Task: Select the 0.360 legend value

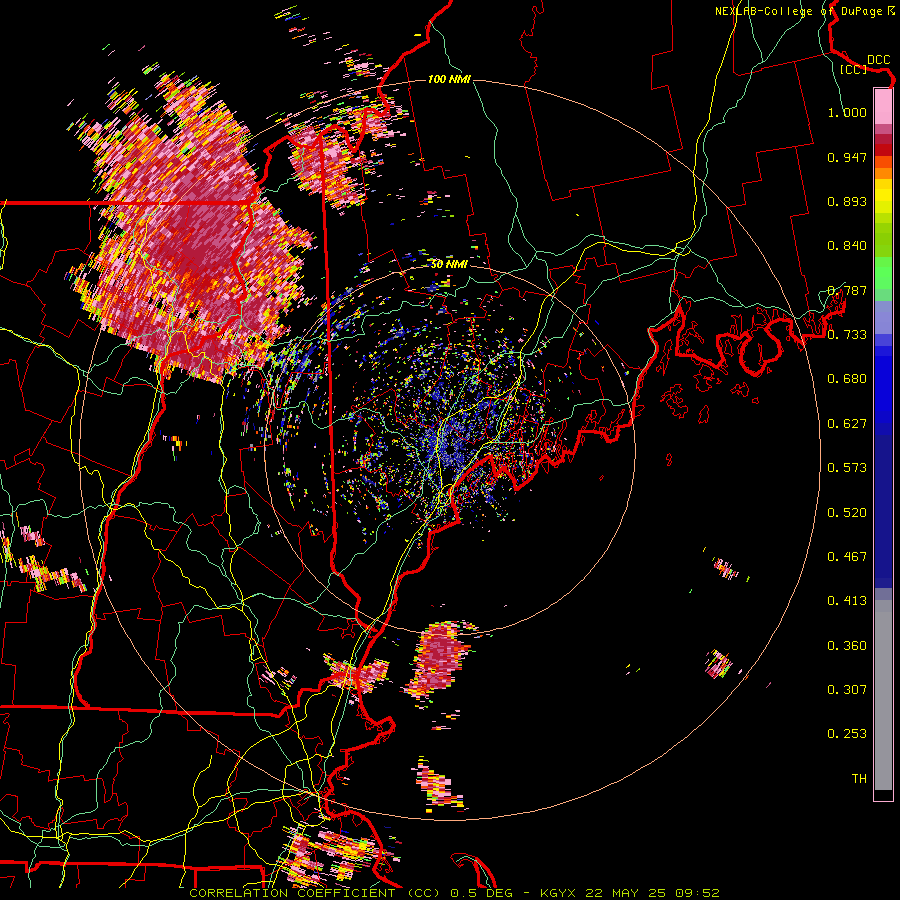Action: click(847, 646)
